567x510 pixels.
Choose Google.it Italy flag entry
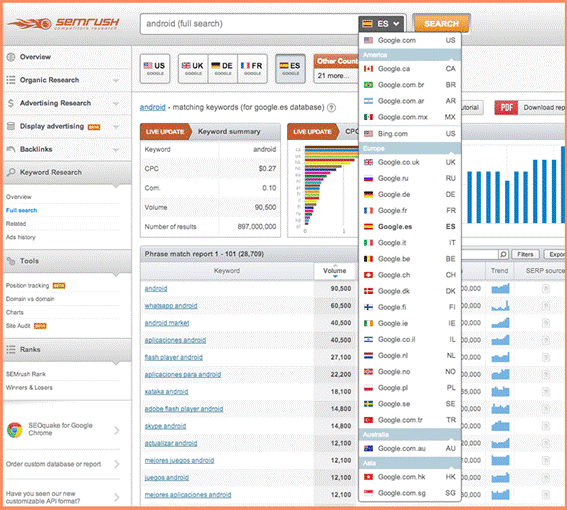(x=410, y=243)
